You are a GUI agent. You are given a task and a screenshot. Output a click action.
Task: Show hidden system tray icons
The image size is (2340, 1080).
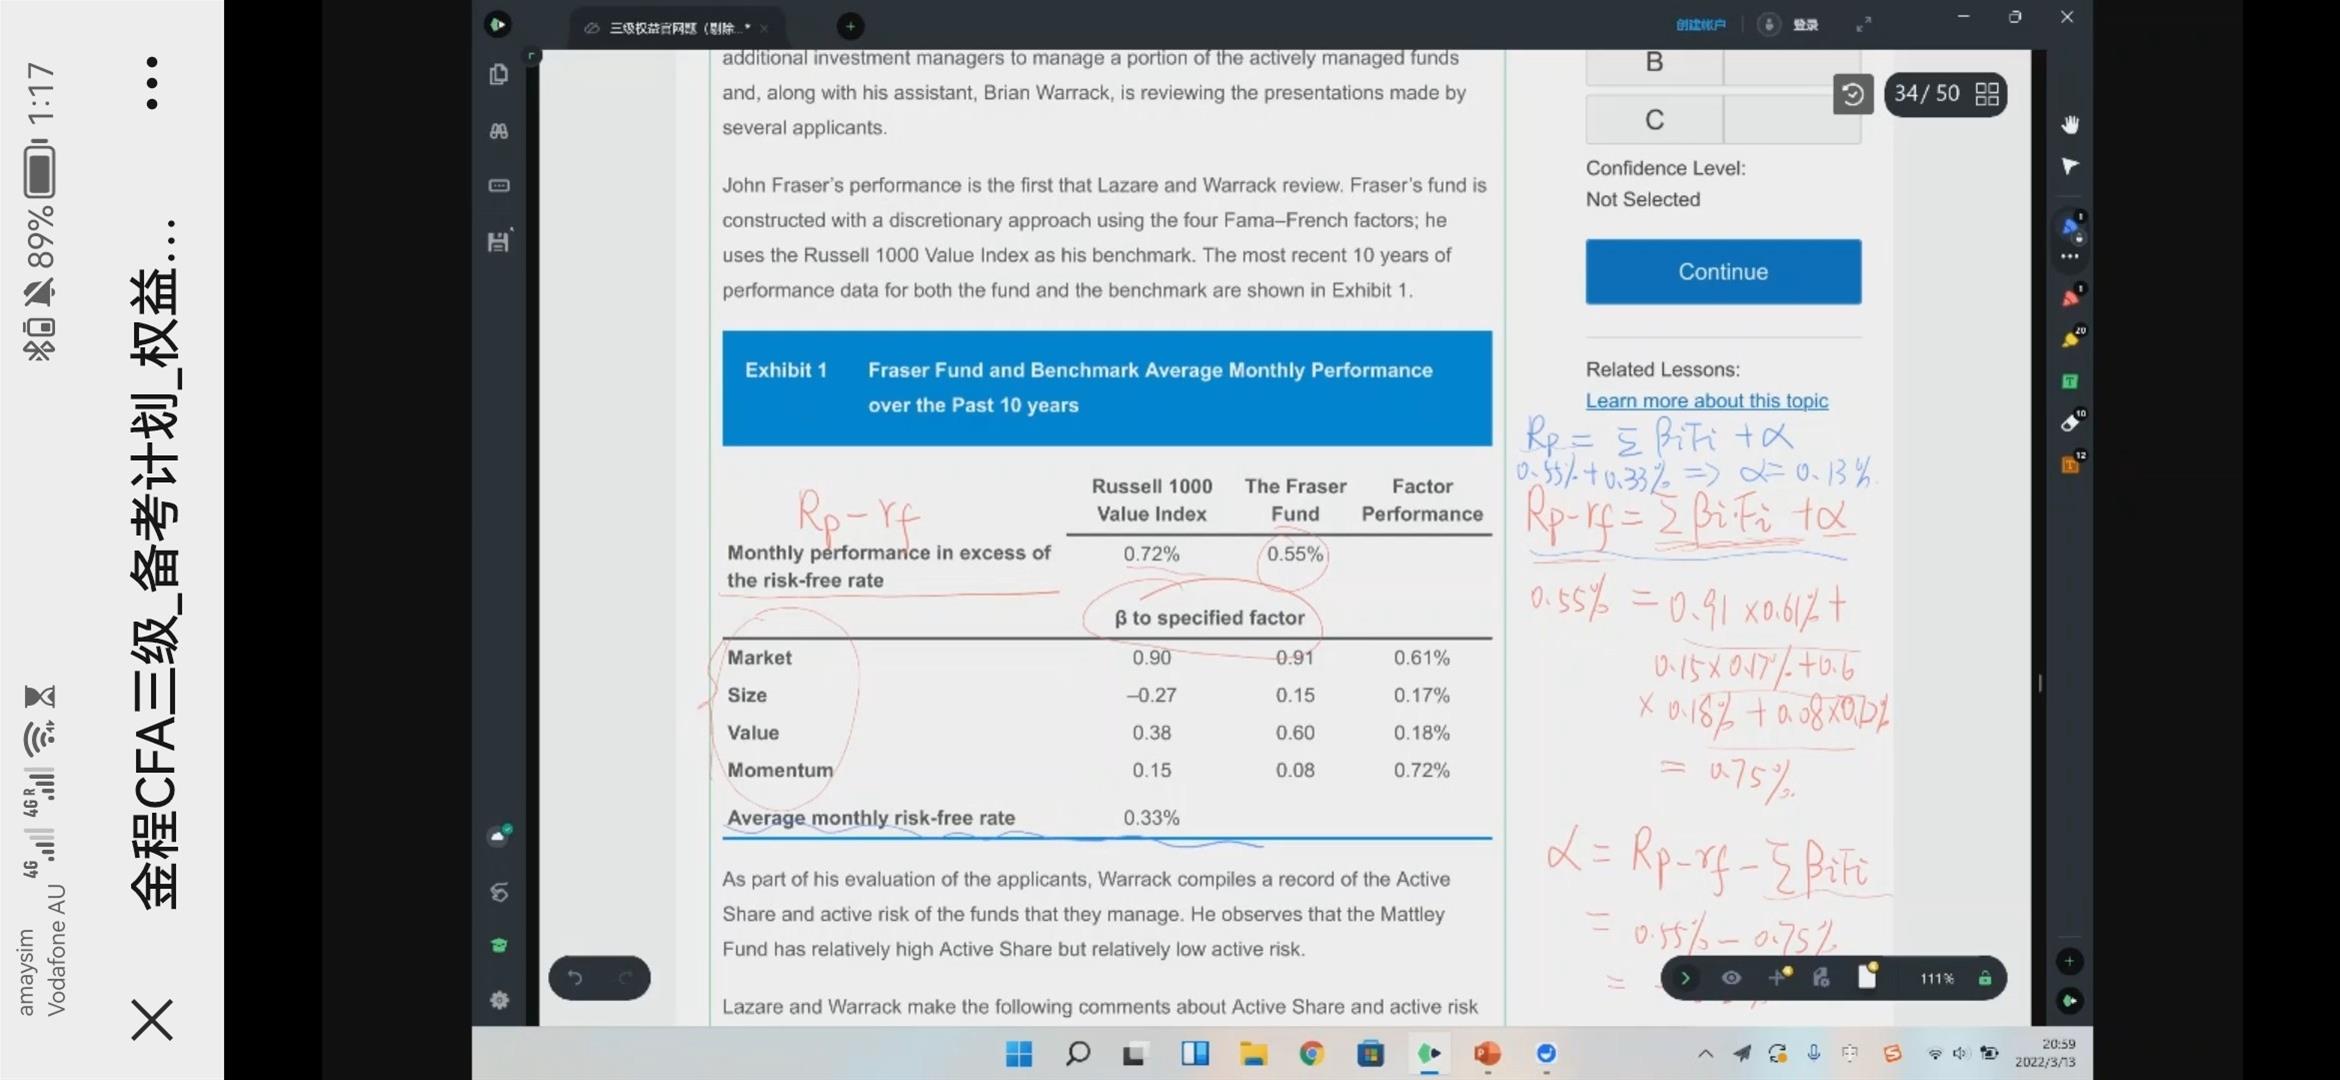point(1705,1053)
